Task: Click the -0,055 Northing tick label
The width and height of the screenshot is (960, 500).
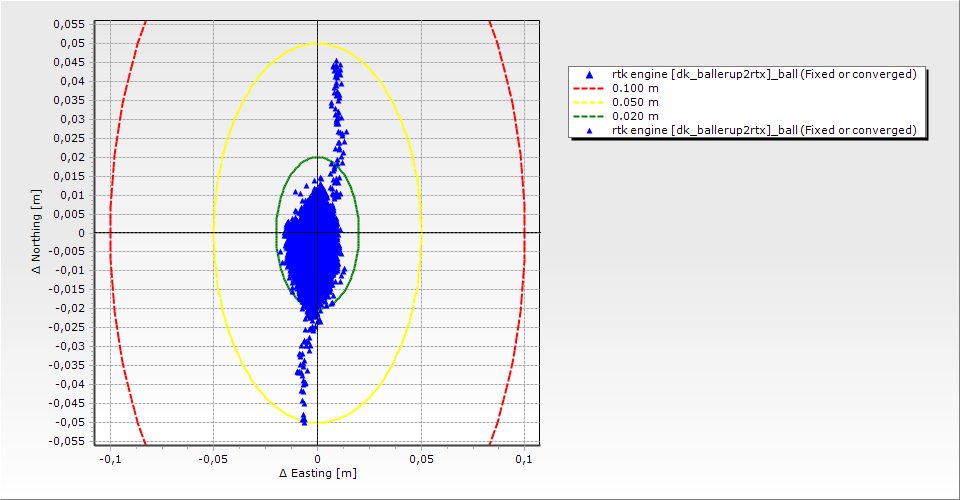Action: [67, 441]
